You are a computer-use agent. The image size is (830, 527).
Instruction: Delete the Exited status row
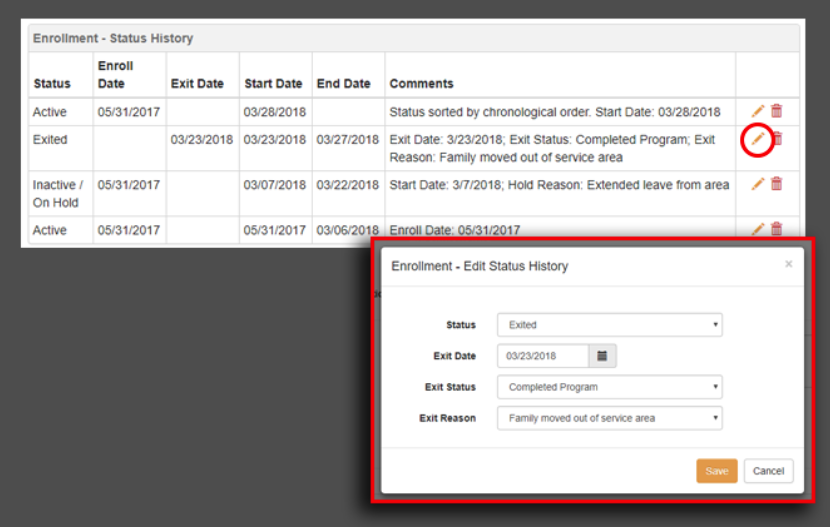point(778,139)
